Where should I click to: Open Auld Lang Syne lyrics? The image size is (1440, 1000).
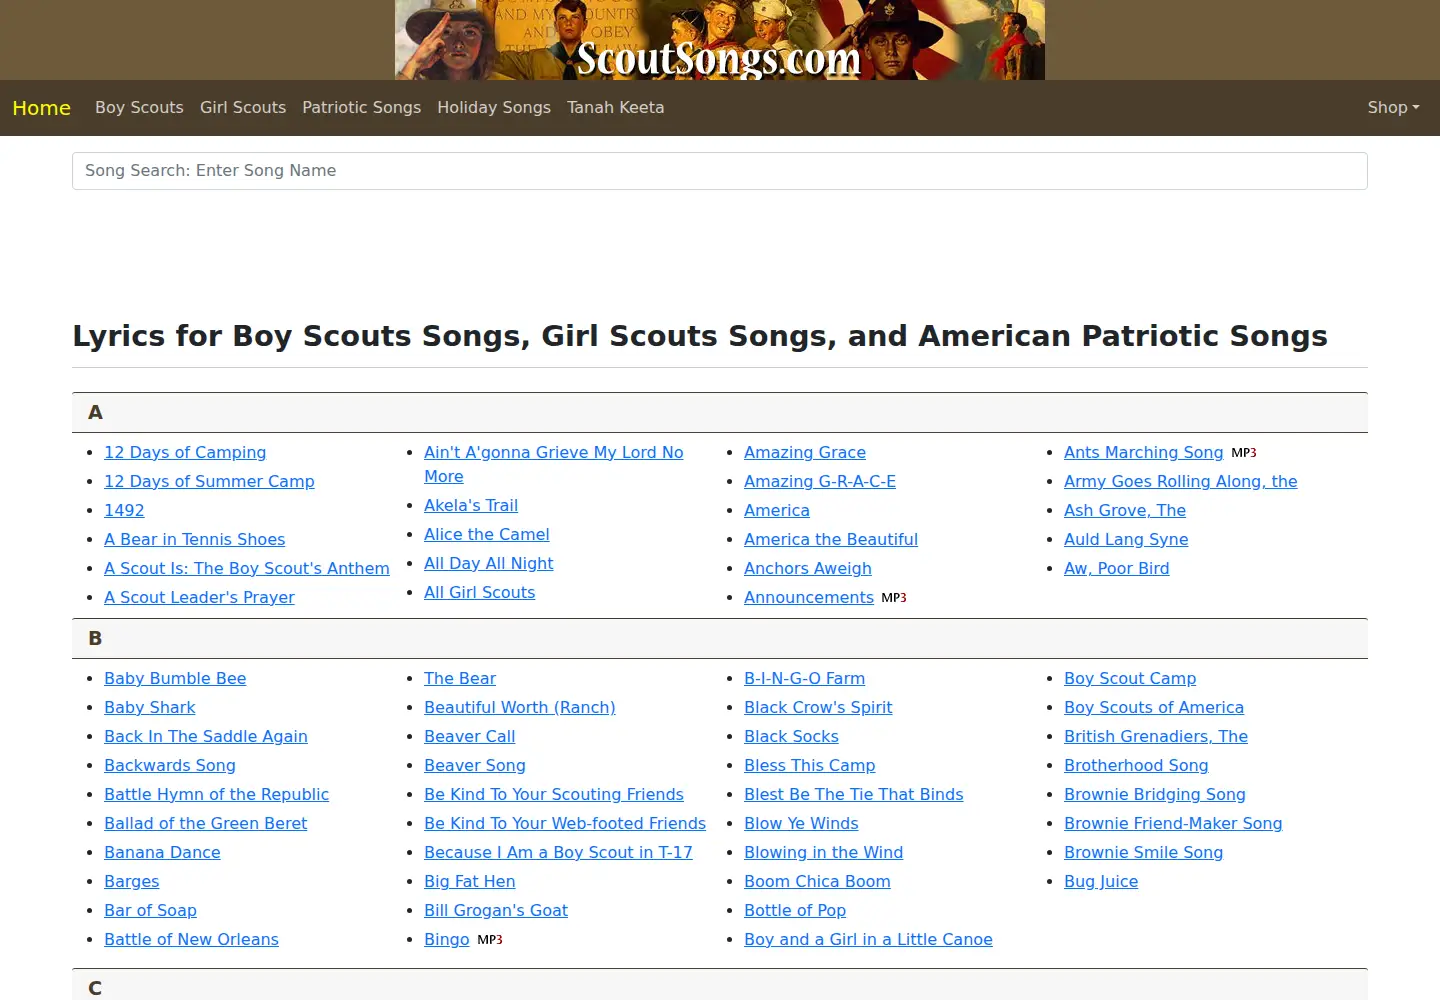[1126, 540]
